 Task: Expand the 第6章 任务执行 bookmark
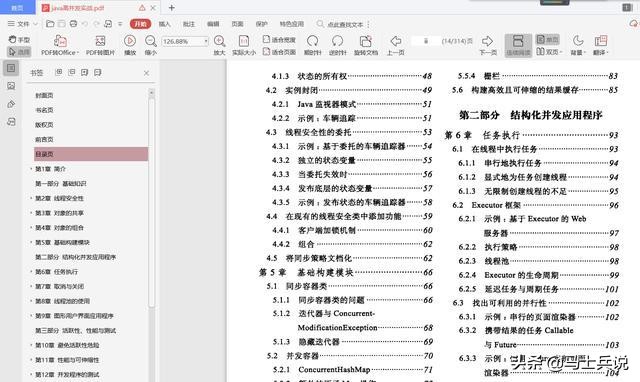coord(31,271)
